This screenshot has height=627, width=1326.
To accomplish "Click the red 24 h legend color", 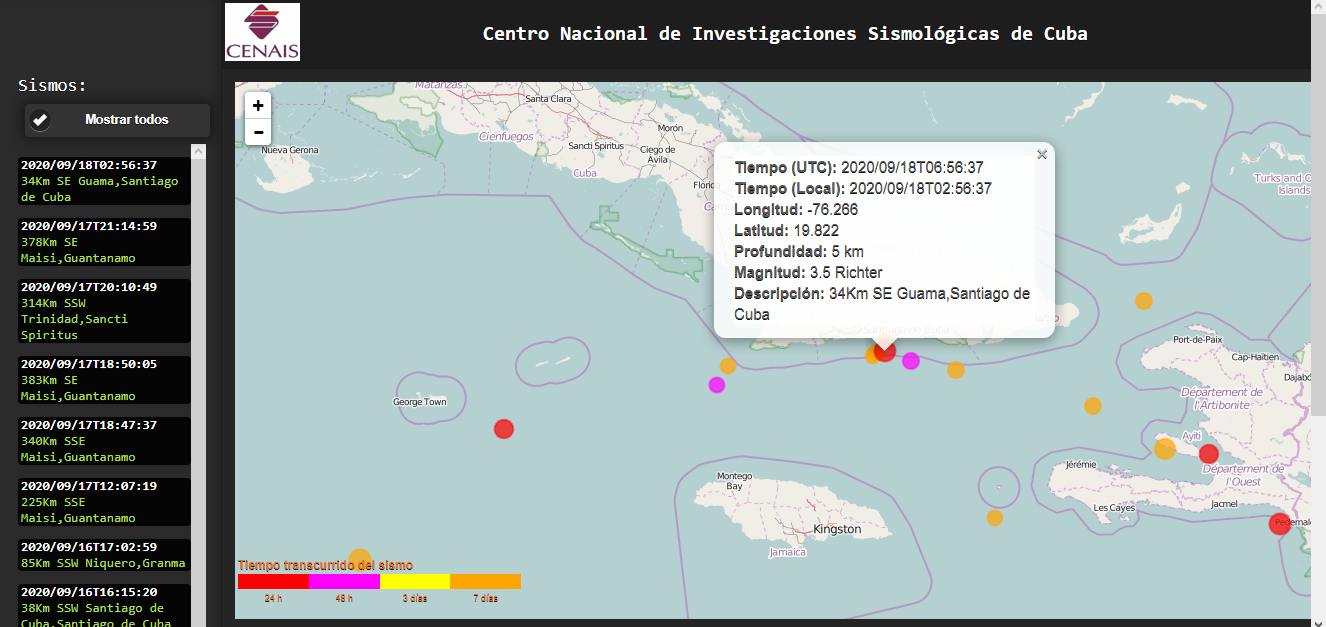I will pyautogui.click(x=273, y=581).
